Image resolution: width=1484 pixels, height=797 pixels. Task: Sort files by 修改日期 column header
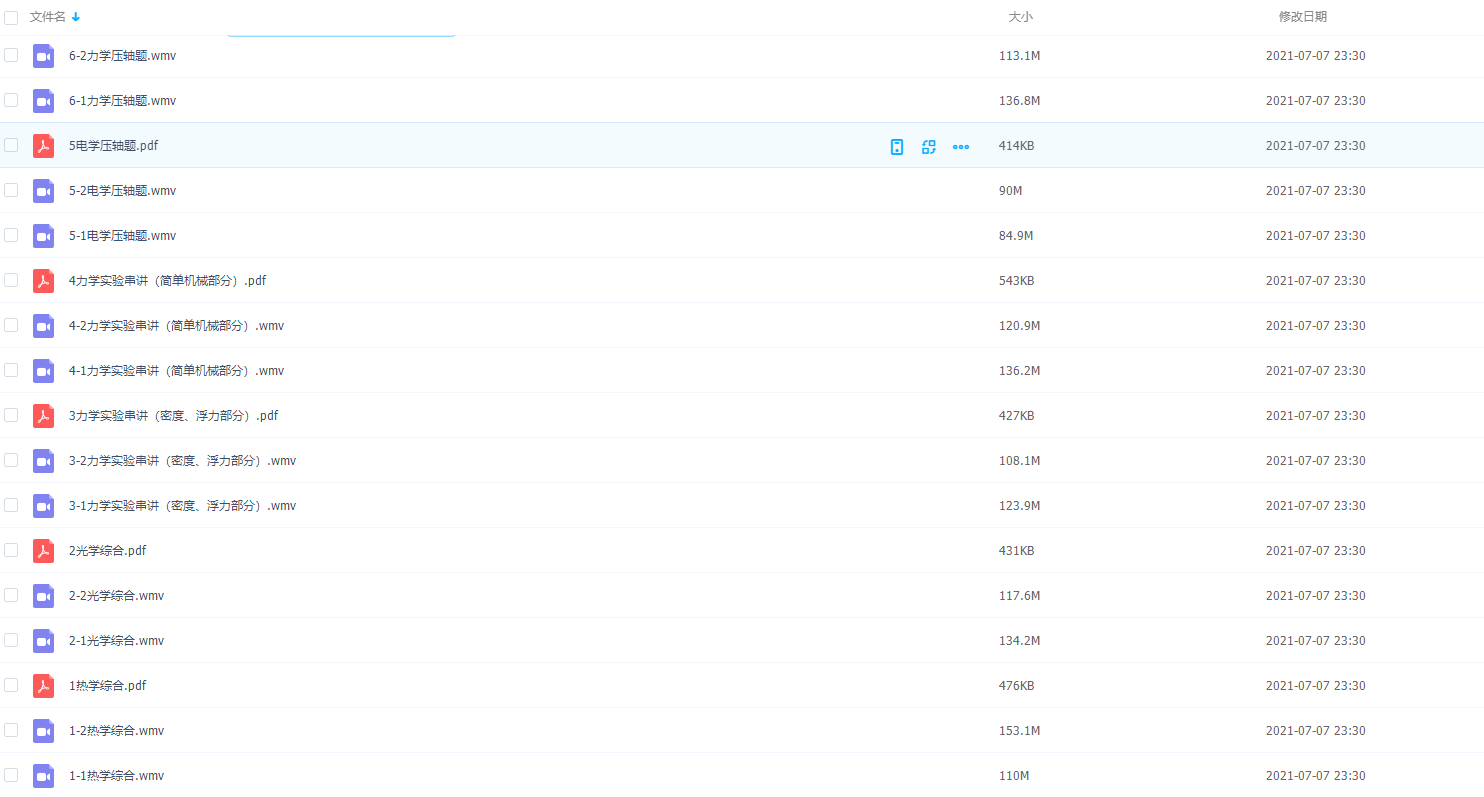tap(1302, 17)
